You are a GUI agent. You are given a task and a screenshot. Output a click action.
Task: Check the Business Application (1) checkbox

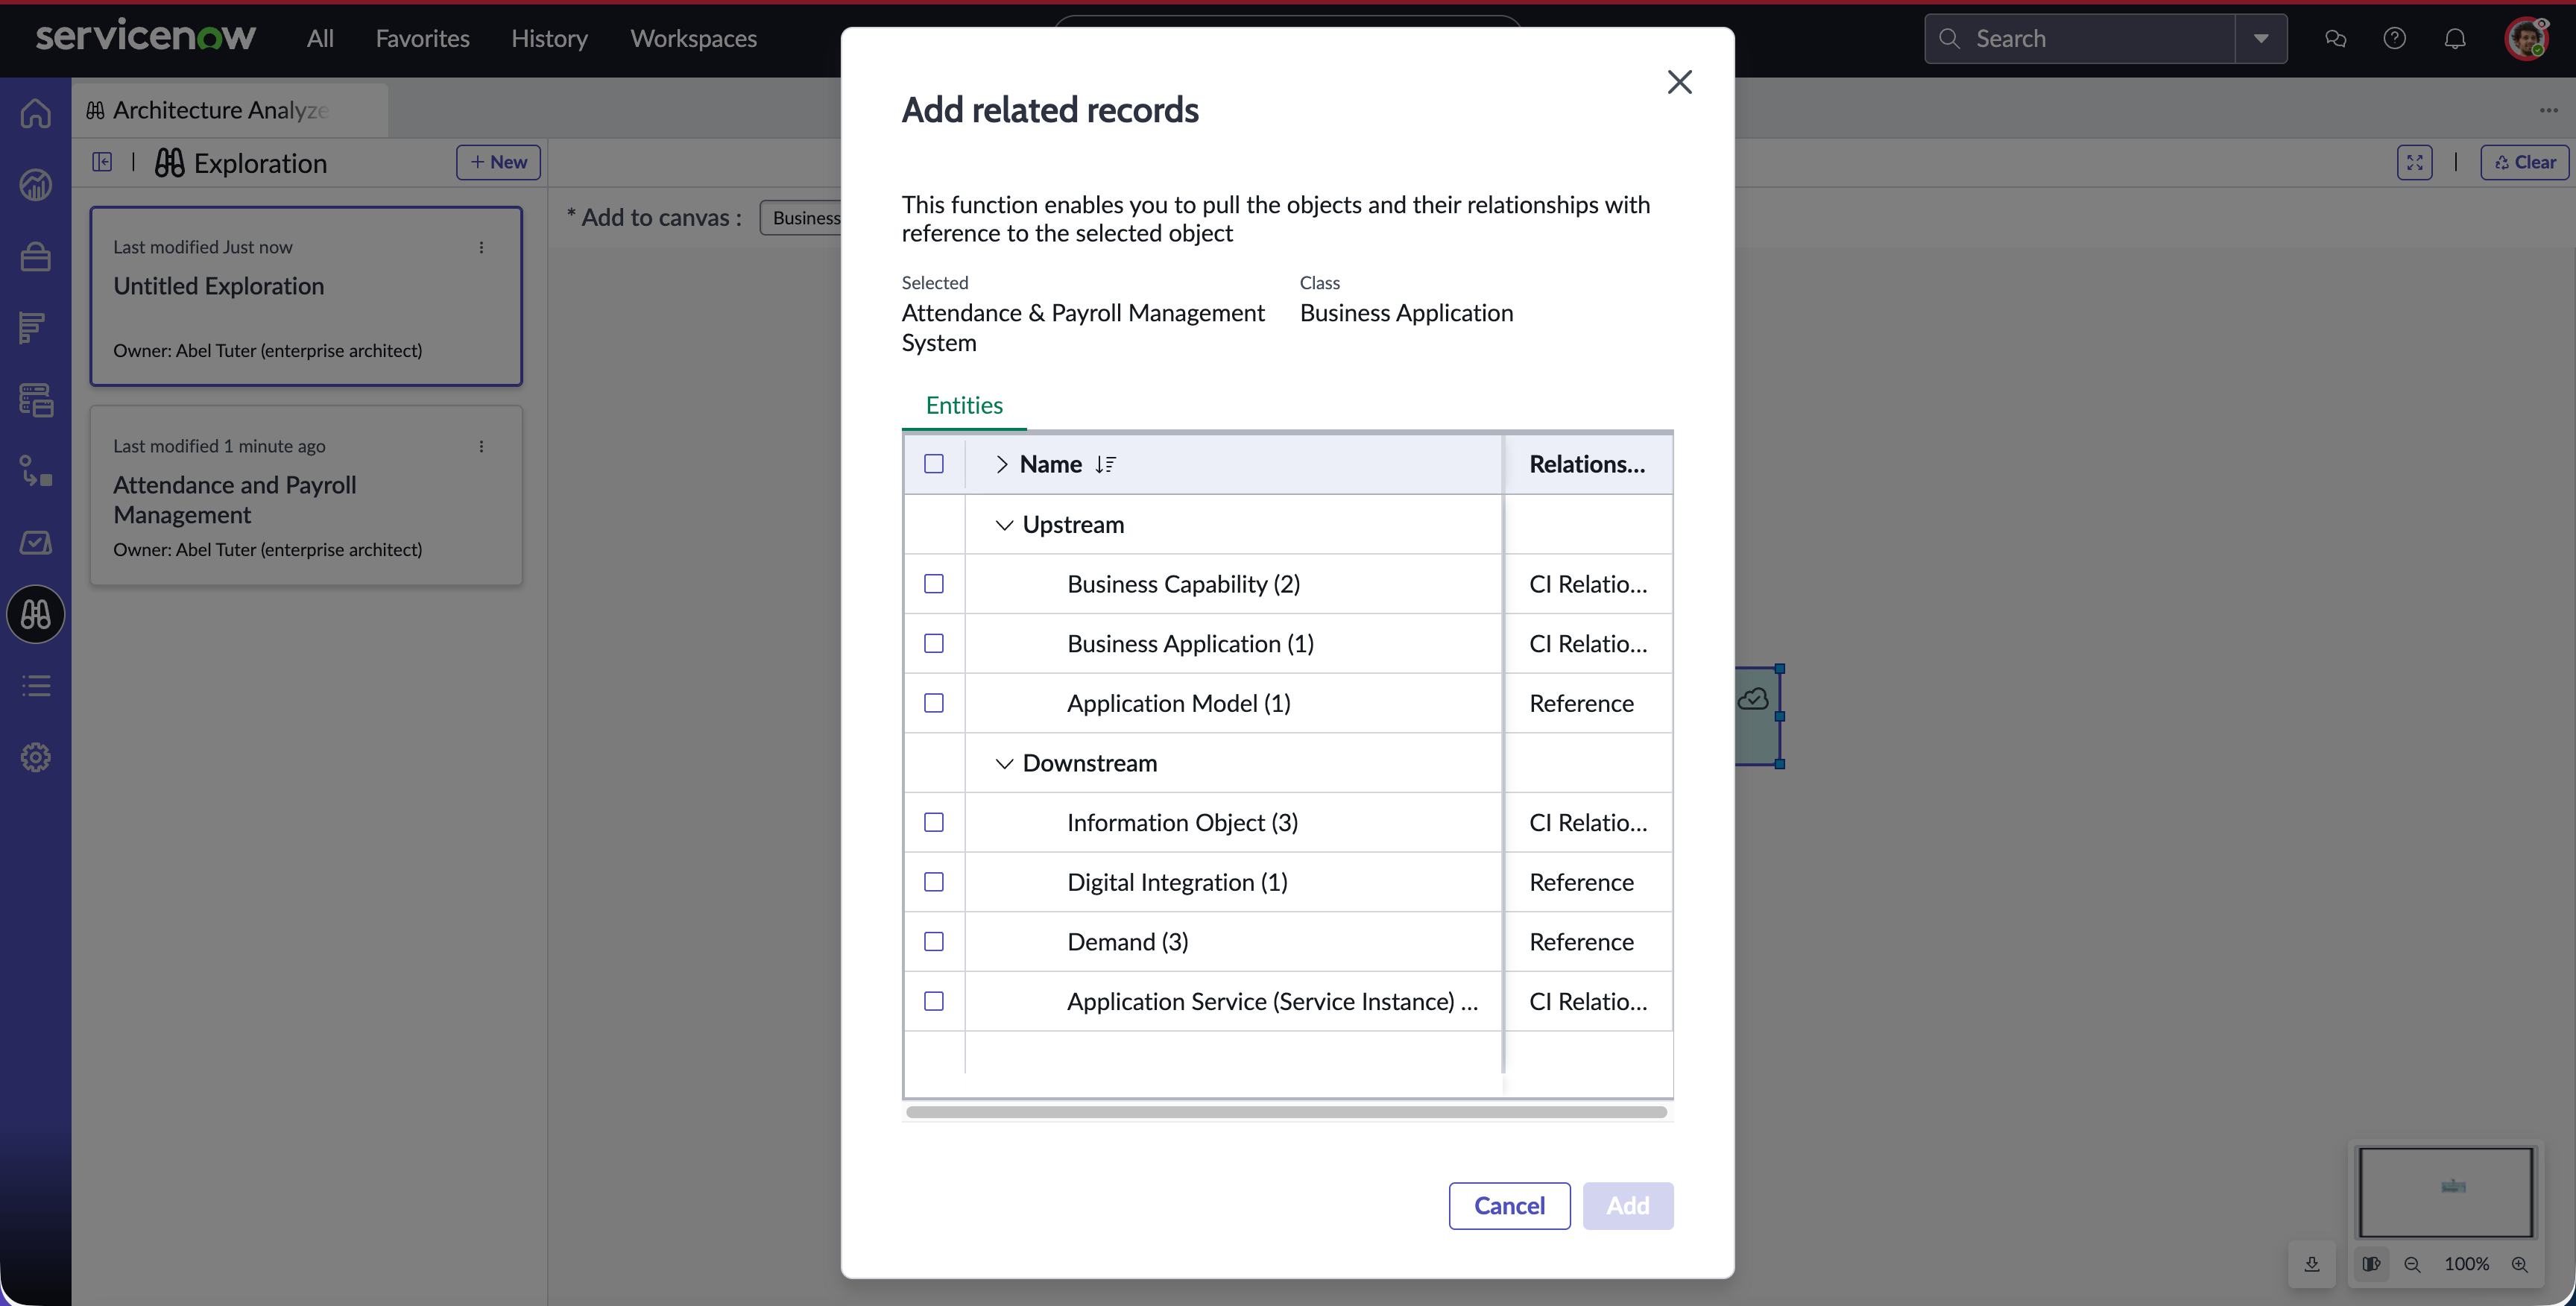934,643
